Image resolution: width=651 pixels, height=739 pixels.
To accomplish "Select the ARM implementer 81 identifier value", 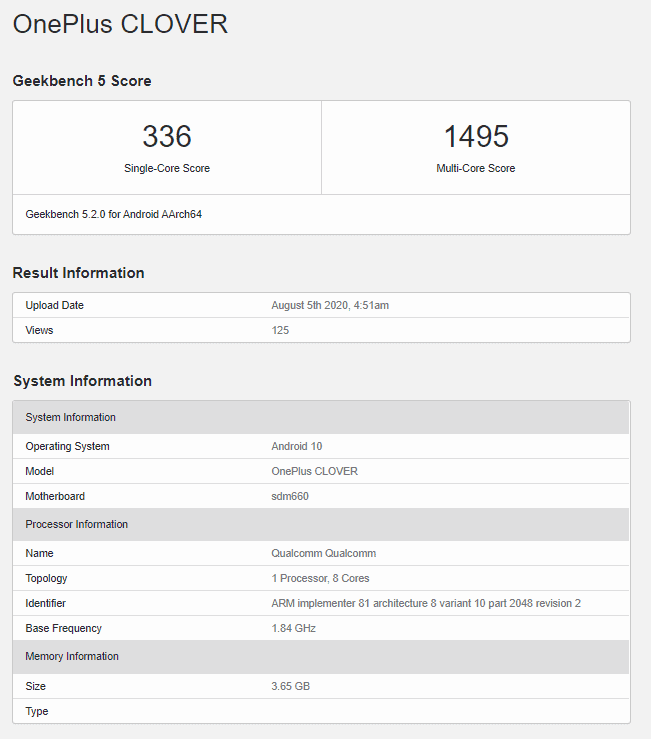I will [426, 603].
